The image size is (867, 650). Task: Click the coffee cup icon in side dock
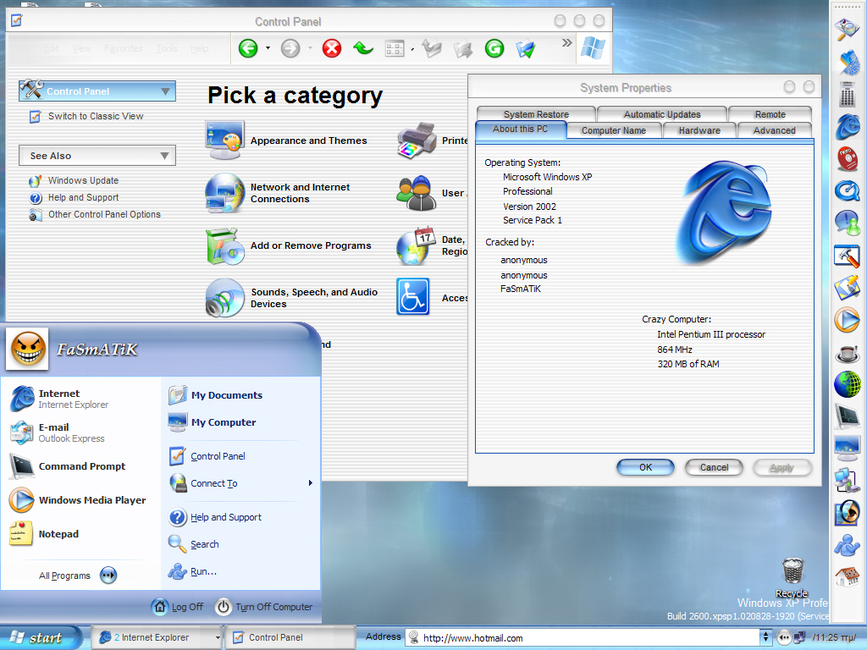click(847, 353)
